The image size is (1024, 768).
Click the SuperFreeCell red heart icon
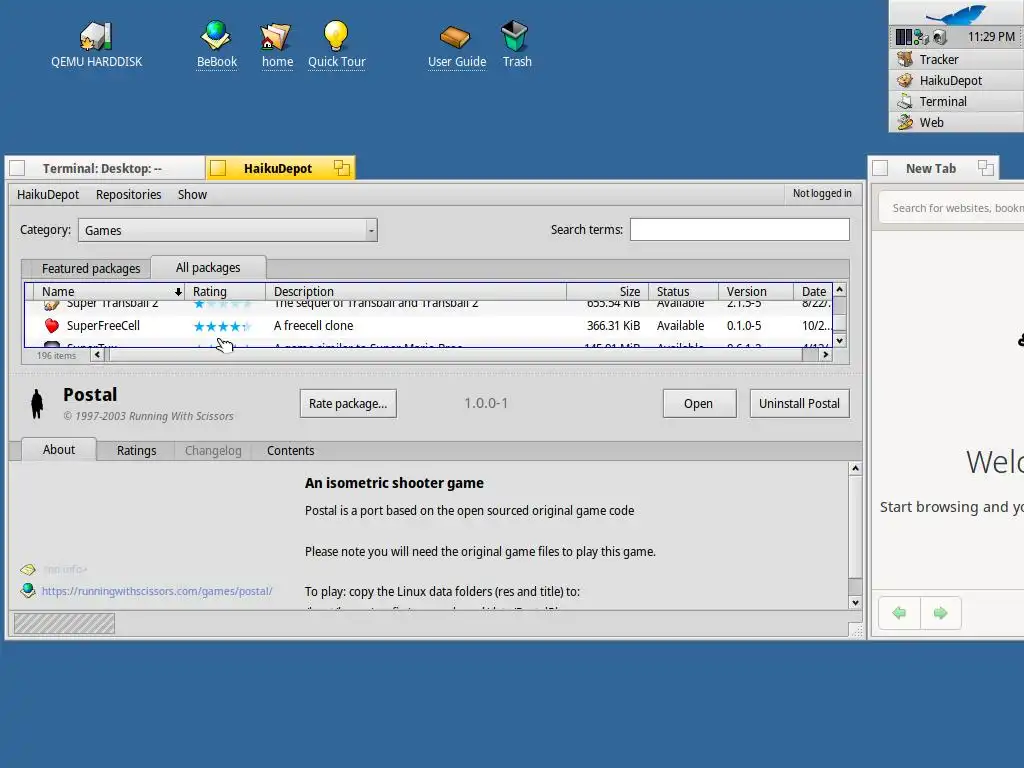click(52, 325)
